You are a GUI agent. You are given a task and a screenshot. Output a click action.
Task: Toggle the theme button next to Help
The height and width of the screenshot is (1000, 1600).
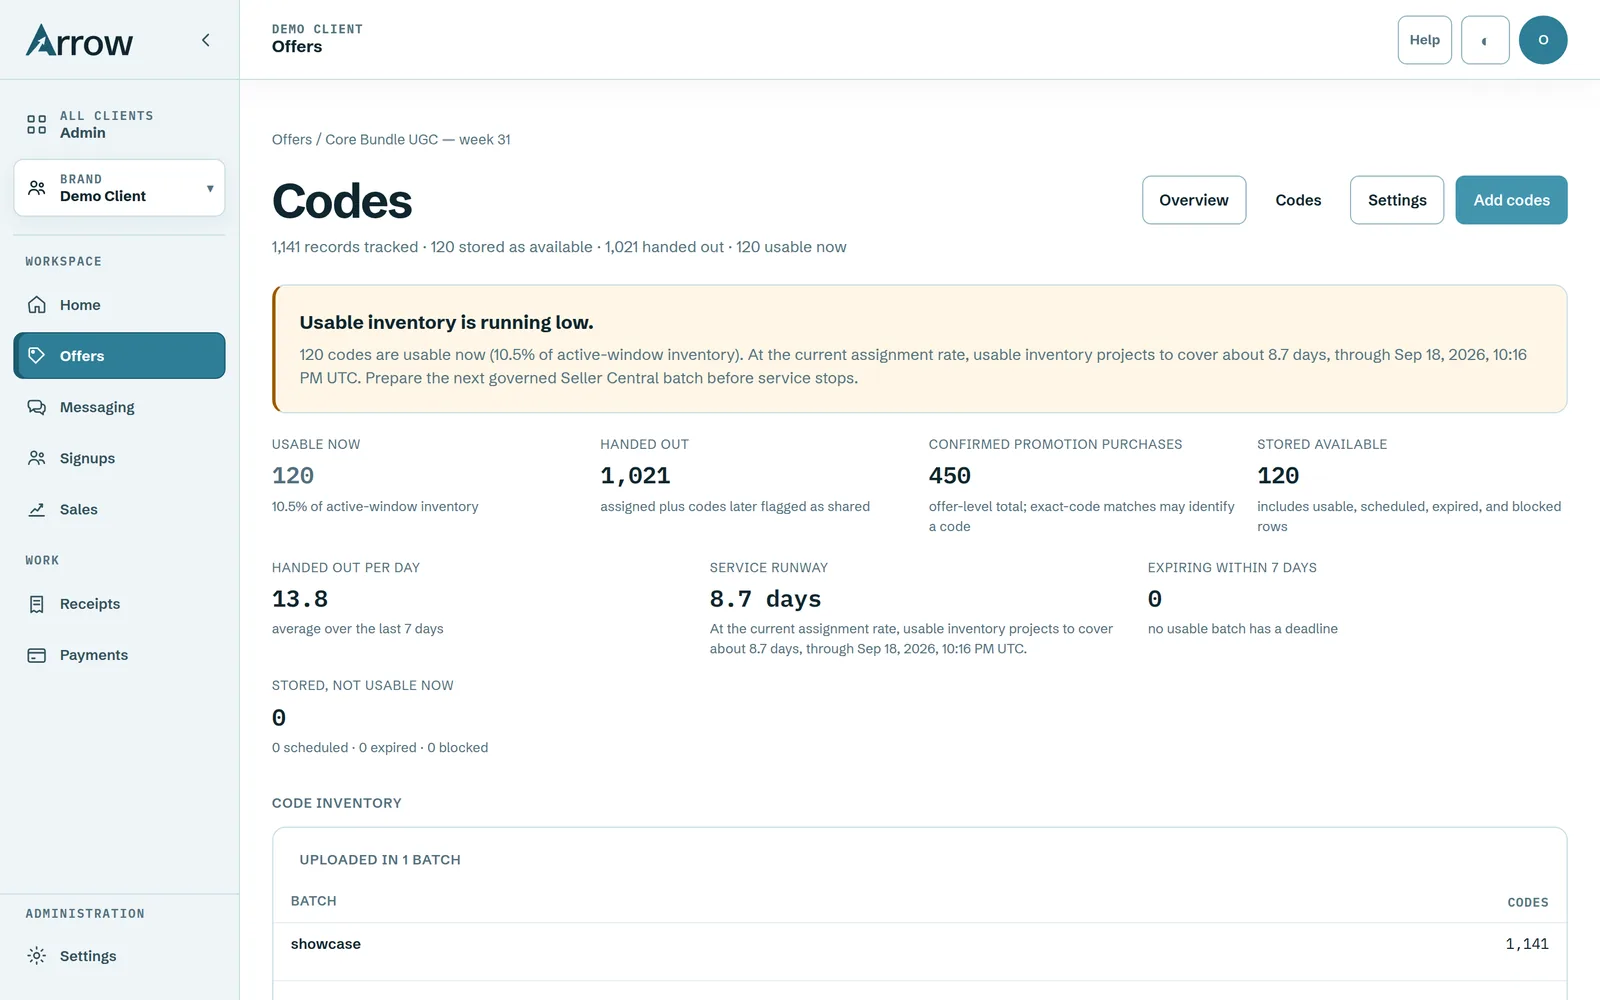click(x=1485, y=40)
